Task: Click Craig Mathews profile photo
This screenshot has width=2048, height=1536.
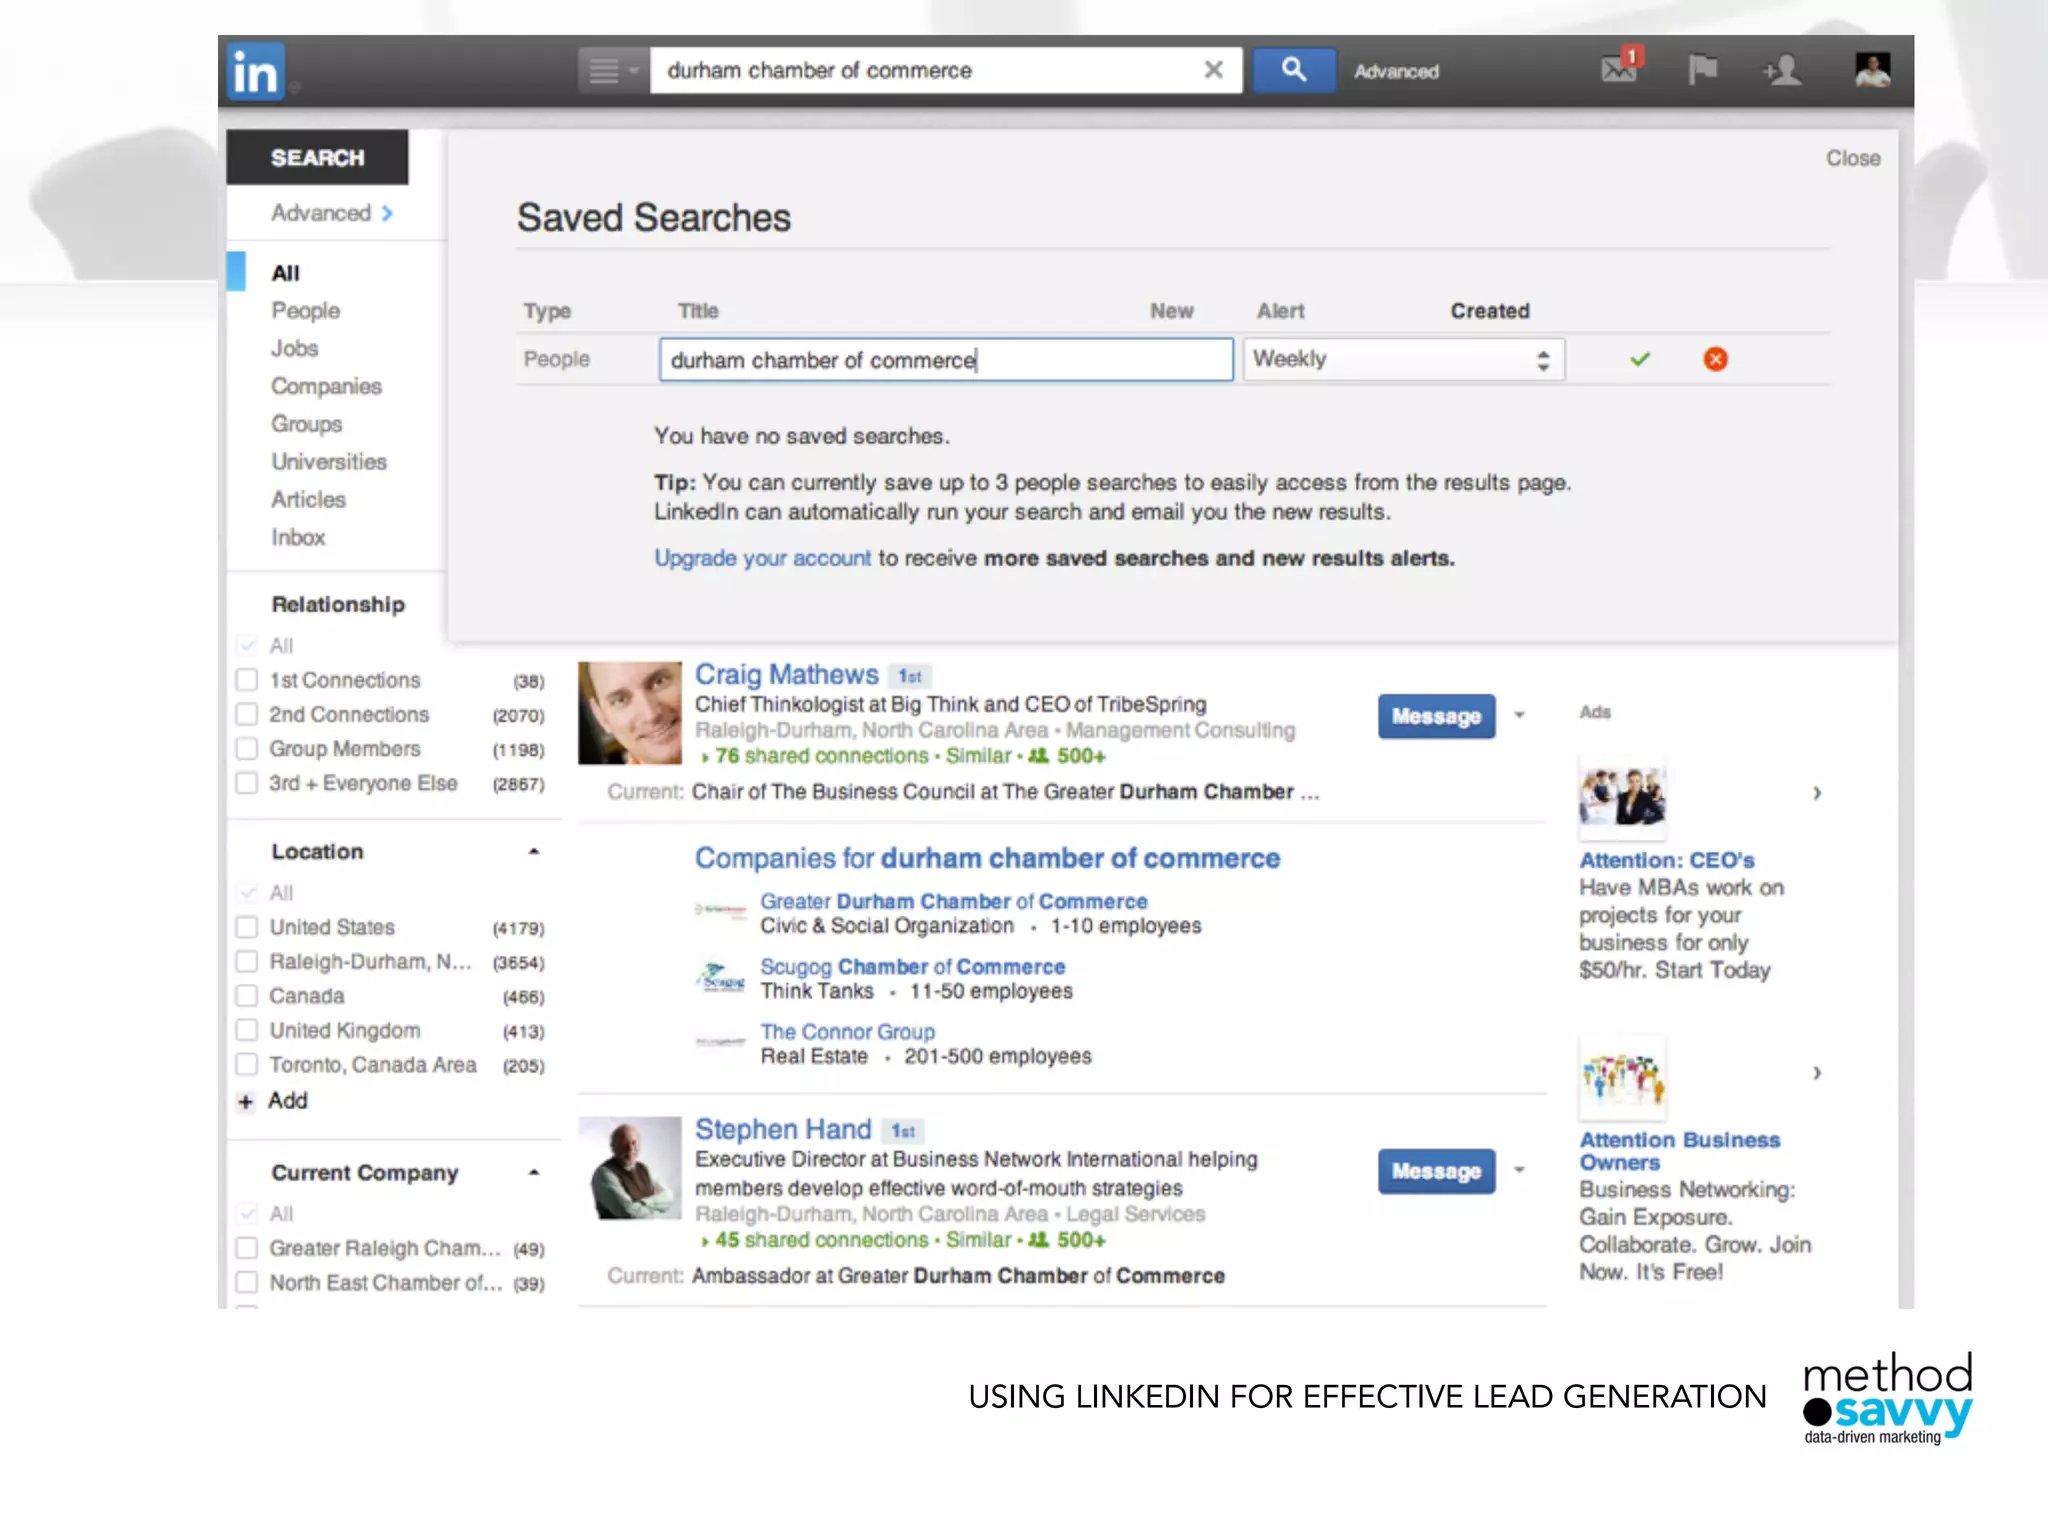Action: click(x=630, y=713)
